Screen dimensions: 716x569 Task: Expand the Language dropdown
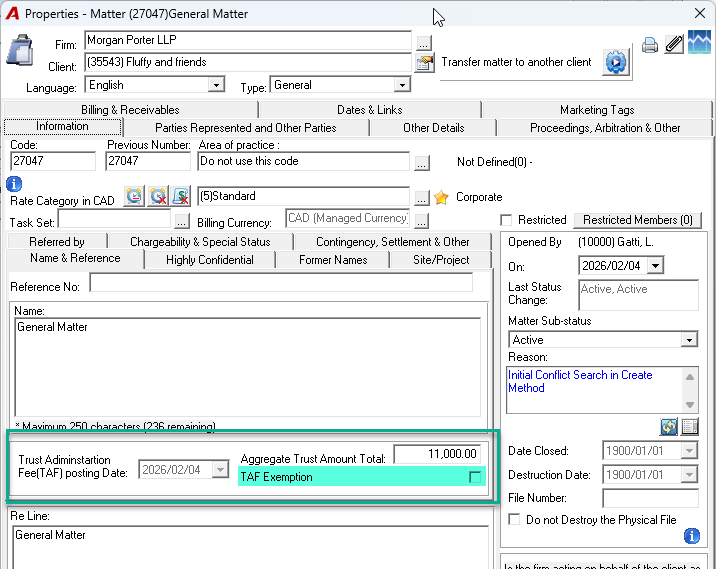(x=216, y=85)
